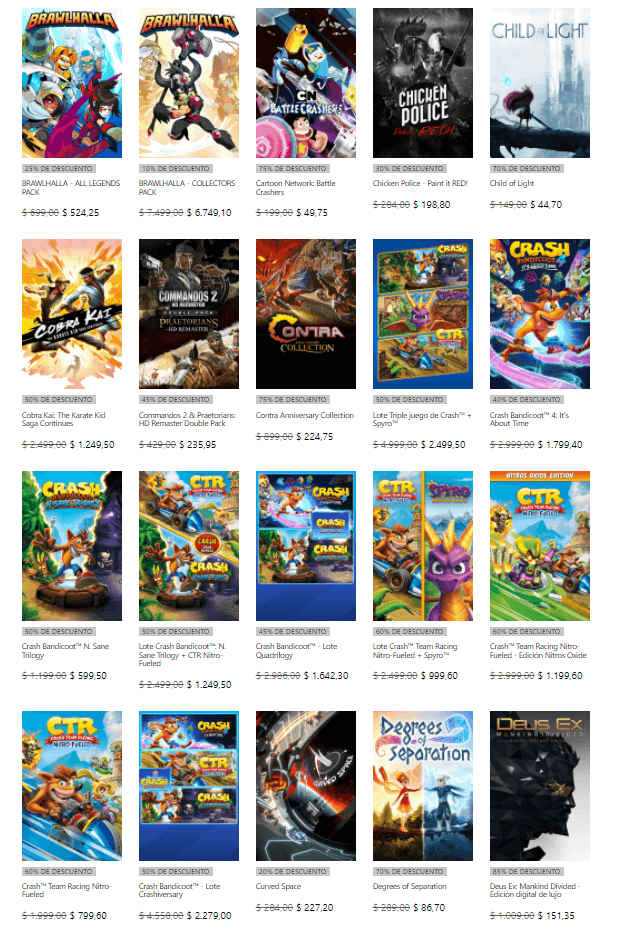Viewport: 623px width, 931px height.
Task: Click the 85% de descuento badge on Deus Ex
Action: pyautogui.click(x=526, y=872)
